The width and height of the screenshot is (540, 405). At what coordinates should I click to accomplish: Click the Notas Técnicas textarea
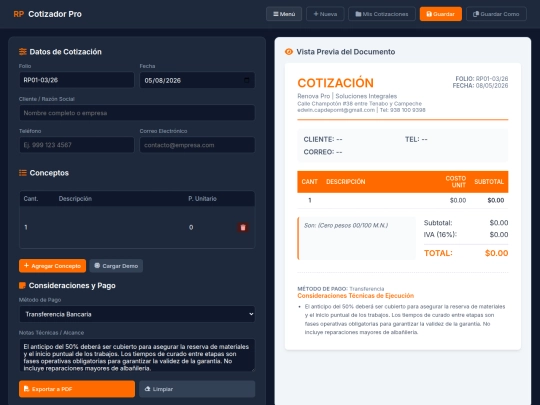click(x=137, y=355)
